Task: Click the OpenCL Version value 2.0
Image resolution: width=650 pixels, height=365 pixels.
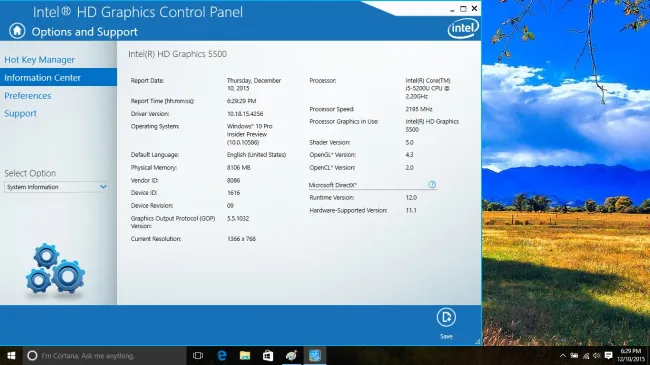Action: (x=409, y=168)
